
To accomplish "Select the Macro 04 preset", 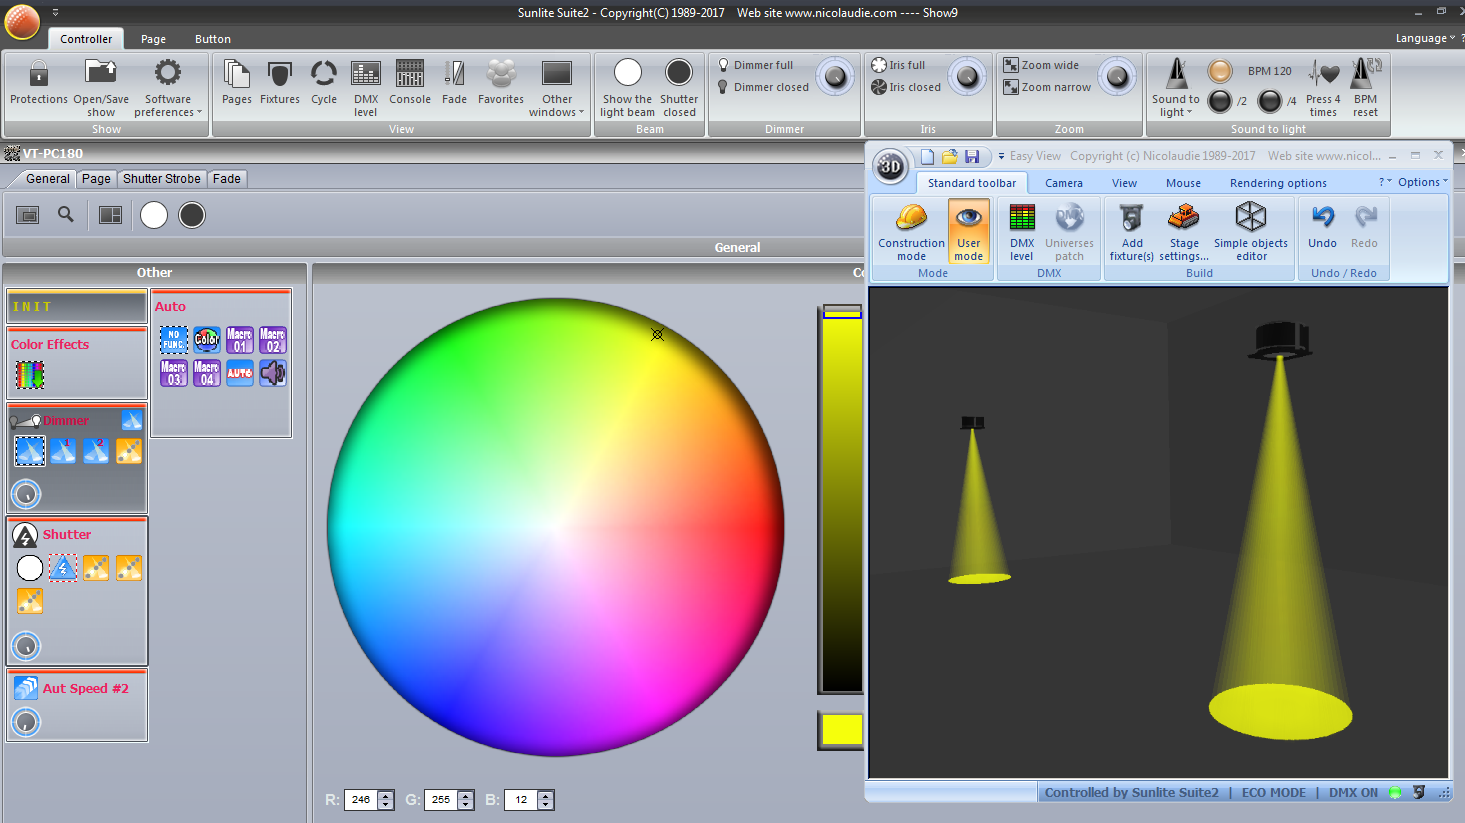I will tap(207, 373).
